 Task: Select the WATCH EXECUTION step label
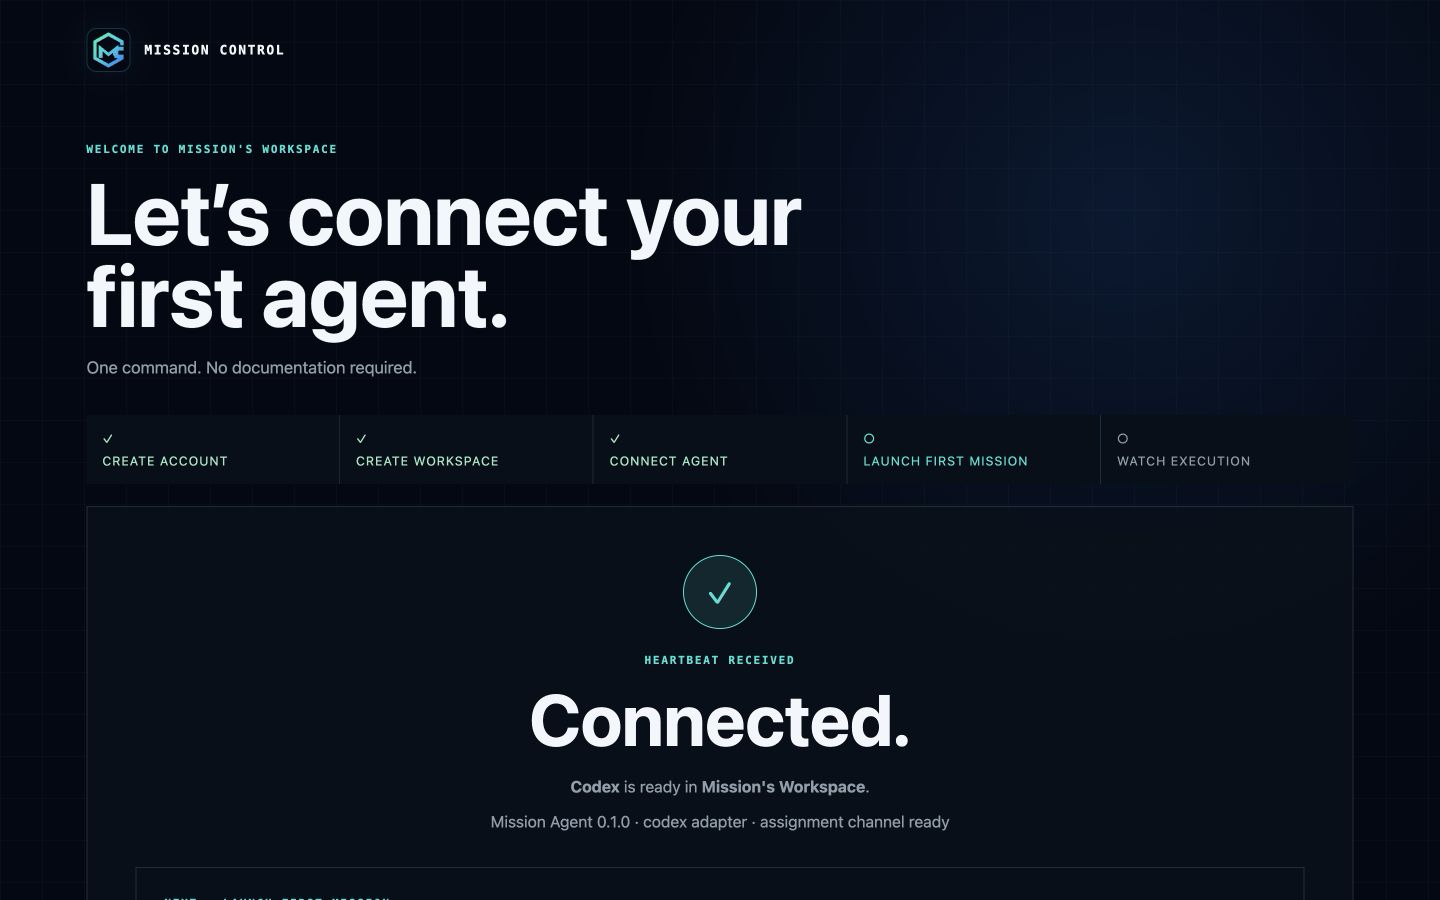[x=1184, y=461]
